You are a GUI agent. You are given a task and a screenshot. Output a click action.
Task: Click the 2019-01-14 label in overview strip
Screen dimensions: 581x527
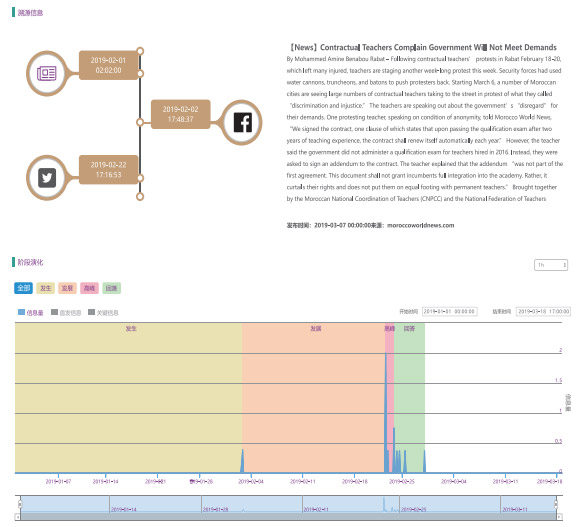(124, 510)
